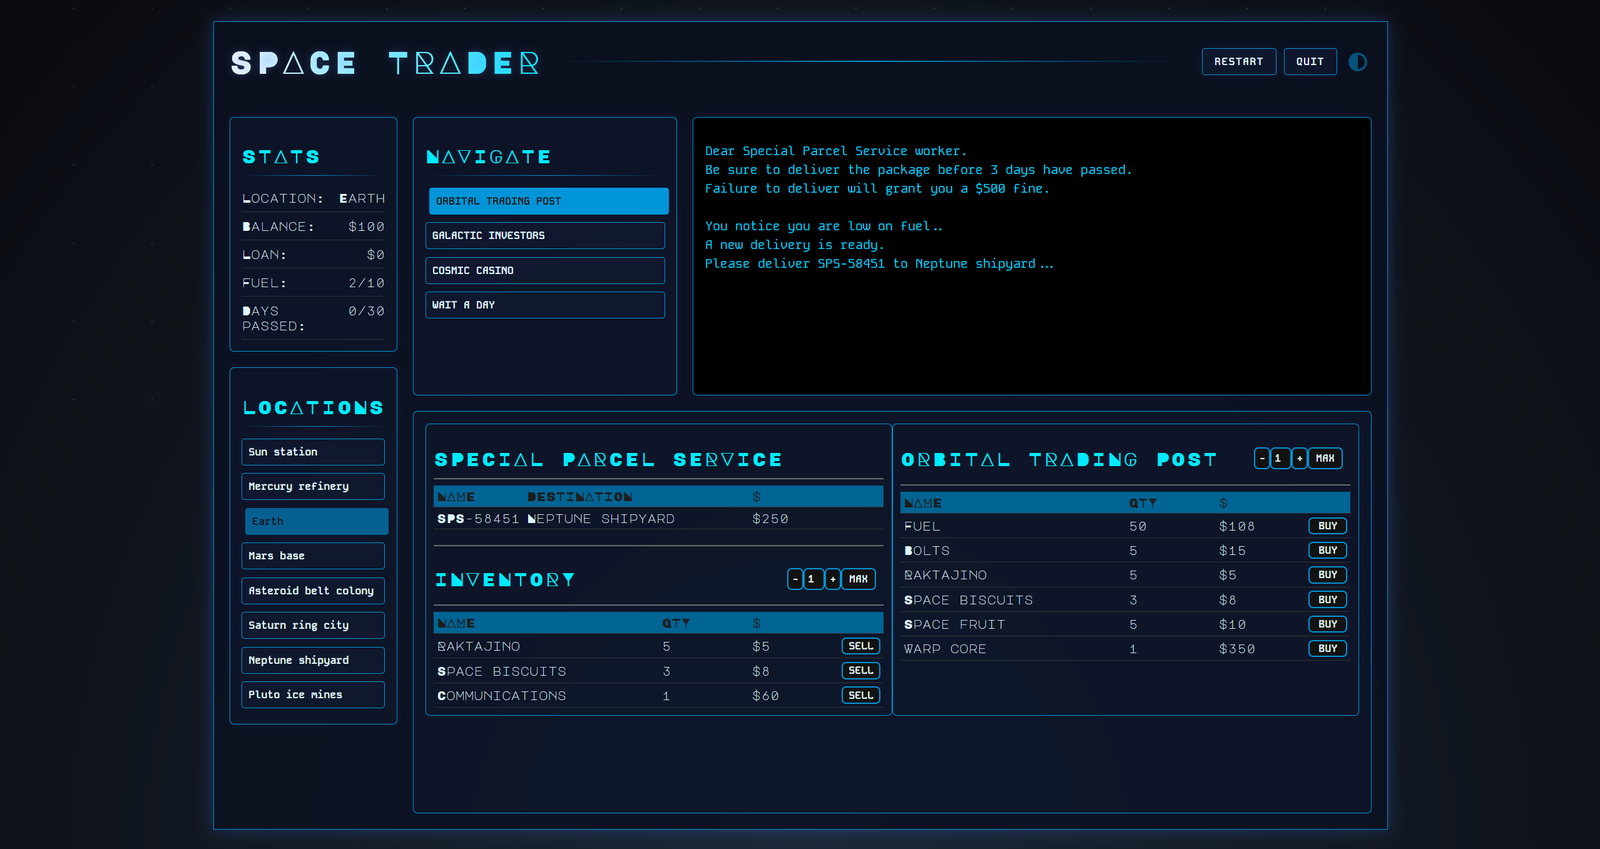Screen dimensions: 1600x849
Task: Travel to Neptune shipyard
Action: [x=313, y=660]
